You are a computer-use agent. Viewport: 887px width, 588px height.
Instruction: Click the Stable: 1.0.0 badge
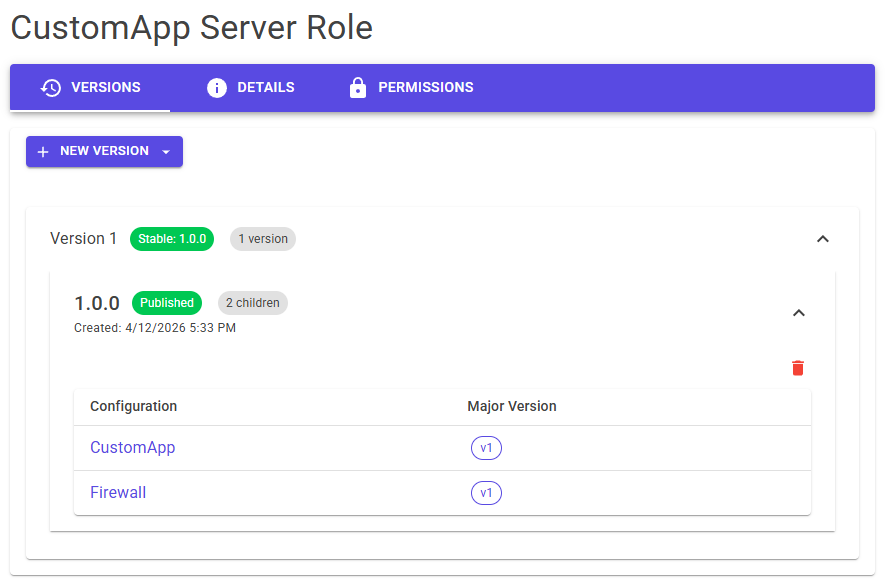pyautogui.click(x=171, y=239)
